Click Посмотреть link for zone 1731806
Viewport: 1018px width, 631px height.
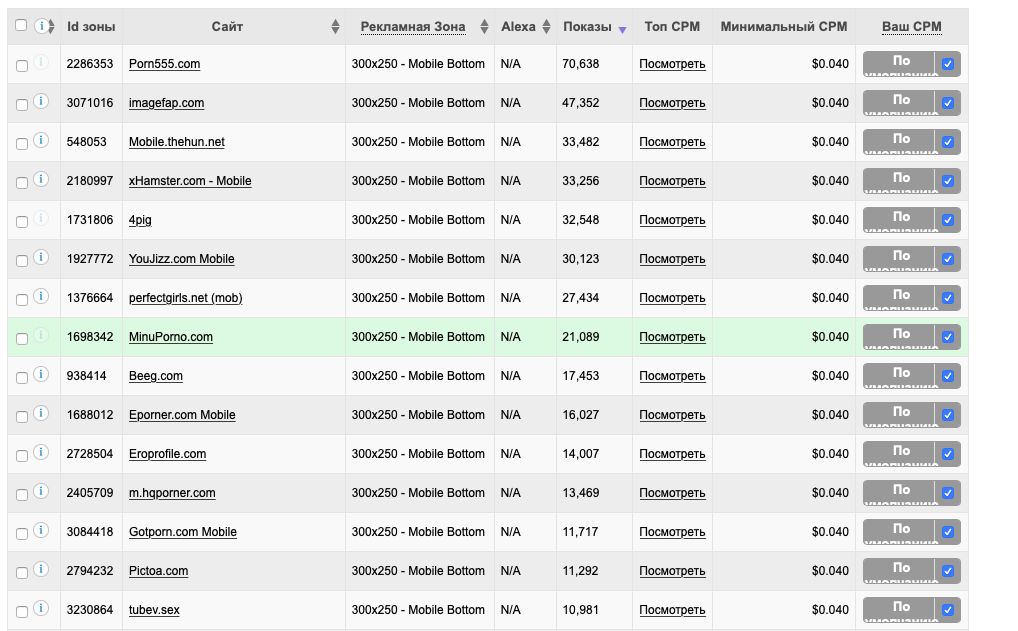click(x=672, y=220)
